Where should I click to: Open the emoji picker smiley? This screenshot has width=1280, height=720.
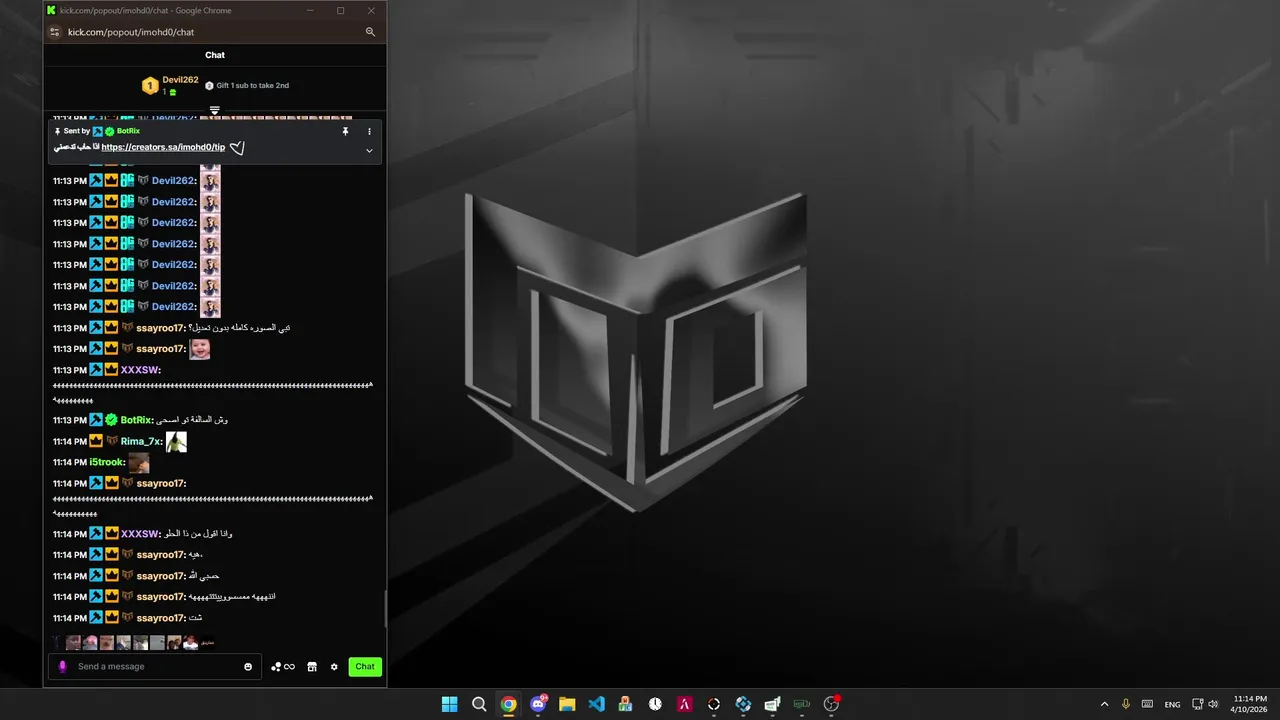coord(248,666)
